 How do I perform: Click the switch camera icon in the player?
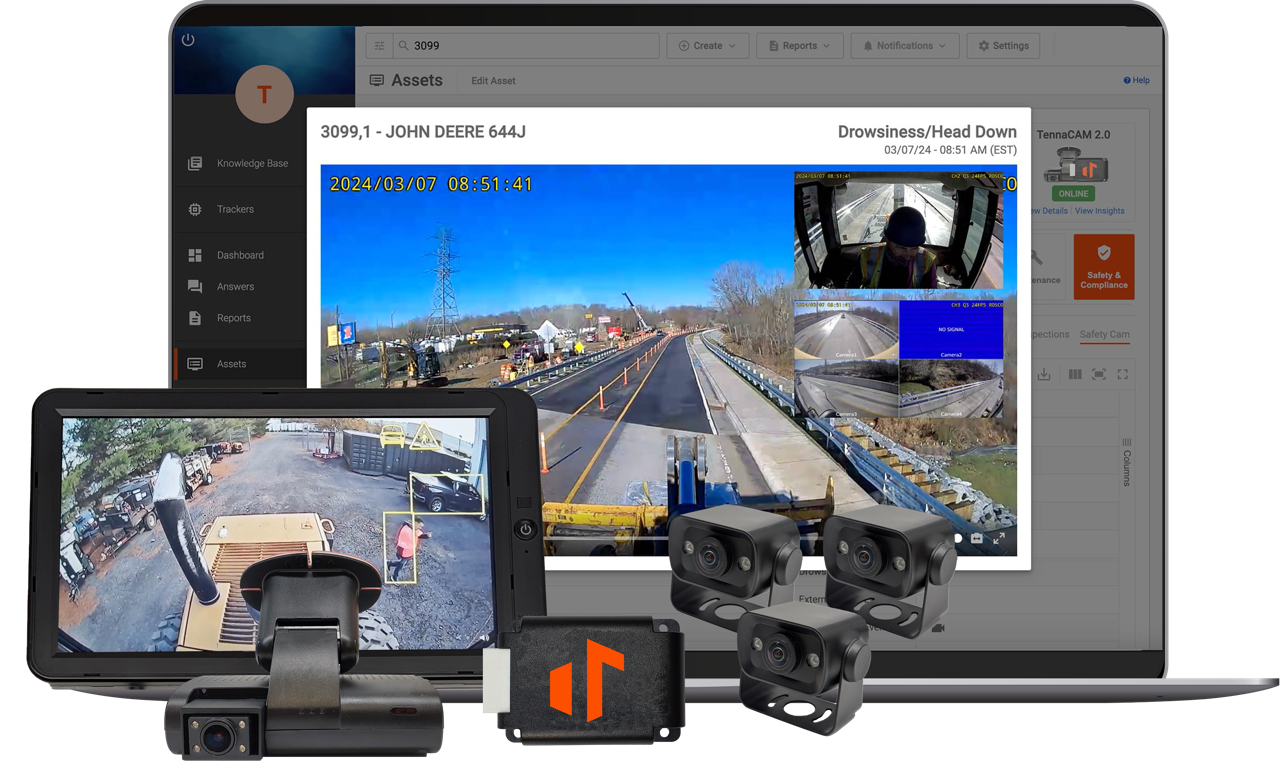(x=977, y=538)
